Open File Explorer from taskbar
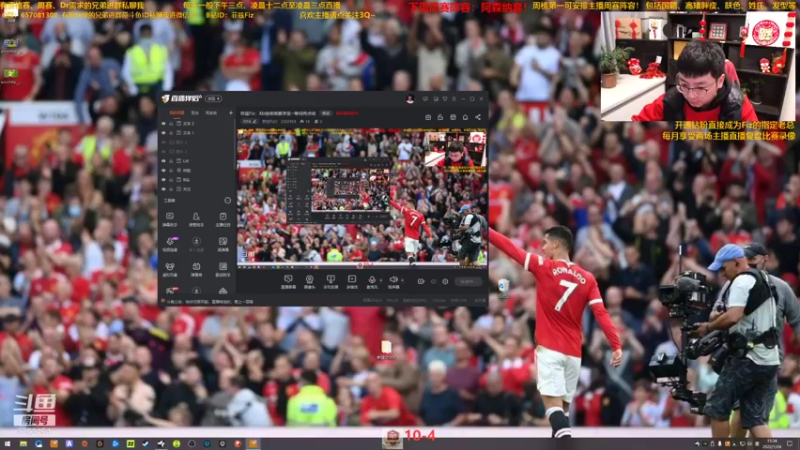The width and height of the screenshot is (800, 450). click(23, 444)
